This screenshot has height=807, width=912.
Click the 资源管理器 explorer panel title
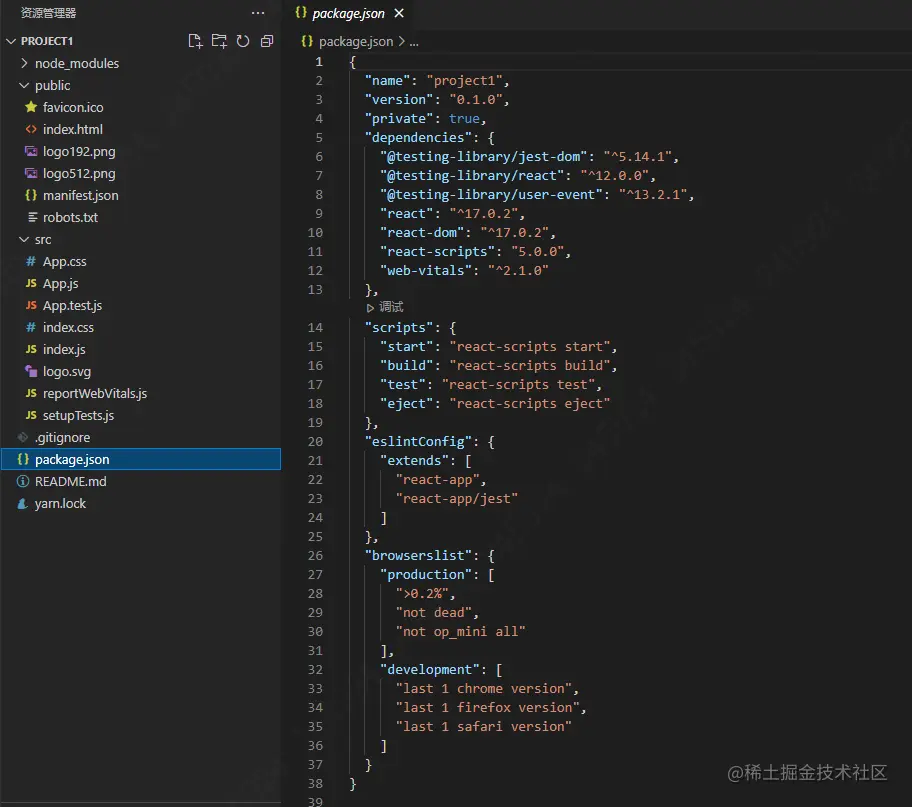click(x=48, y=13)
